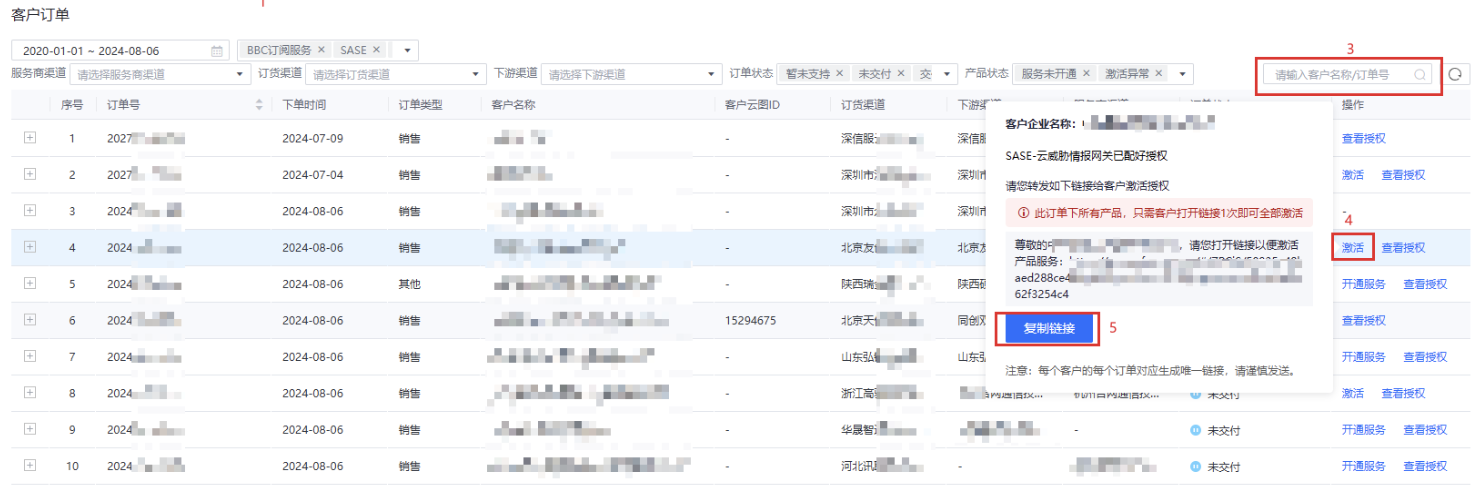Screen dimensions: 1481x496
Task: Click 未交付 status in row 9
Action: [x=1223, y=430]
